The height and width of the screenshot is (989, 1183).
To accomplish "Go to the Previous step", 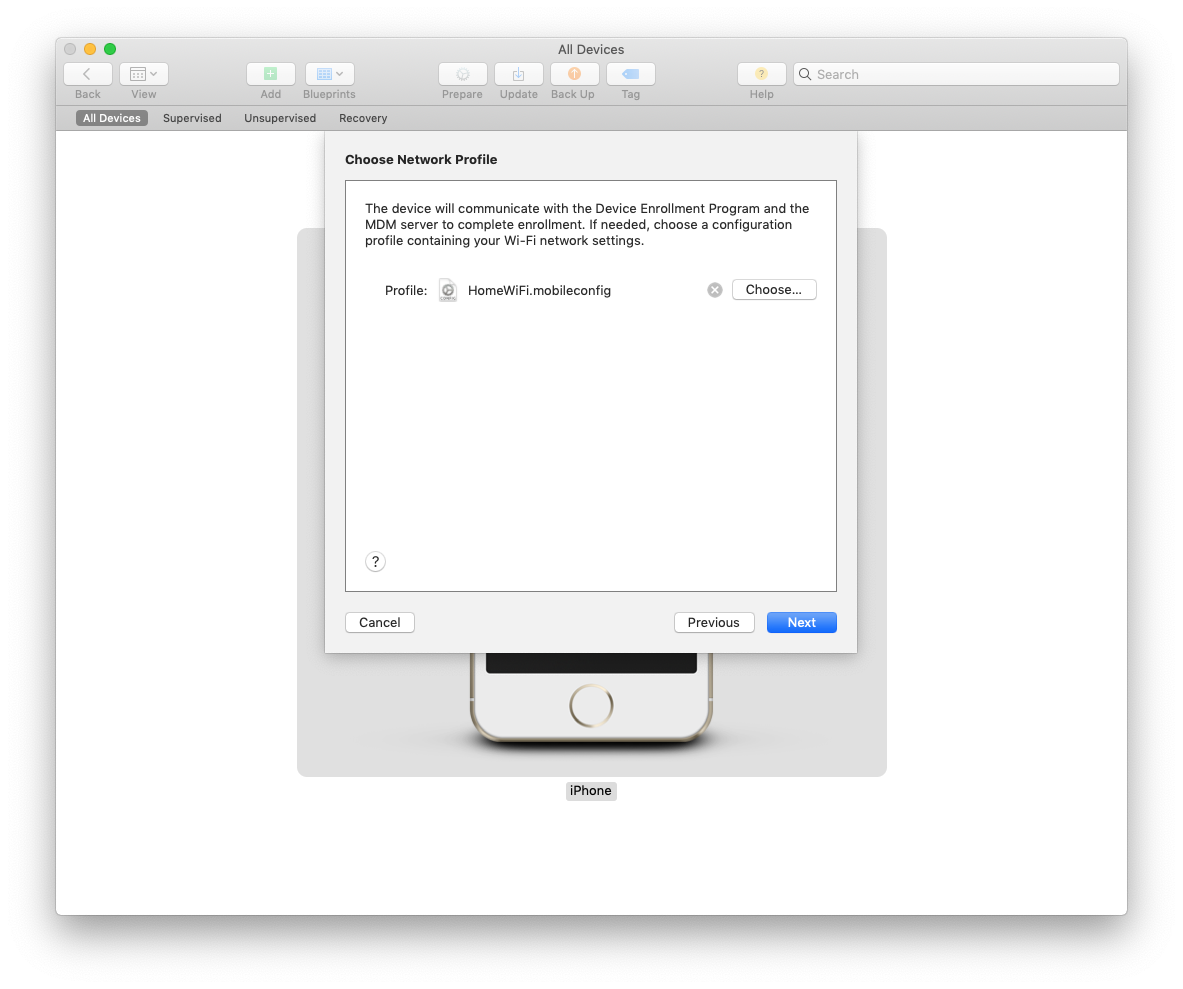I will pyautogui.click(x=713, y=622).
